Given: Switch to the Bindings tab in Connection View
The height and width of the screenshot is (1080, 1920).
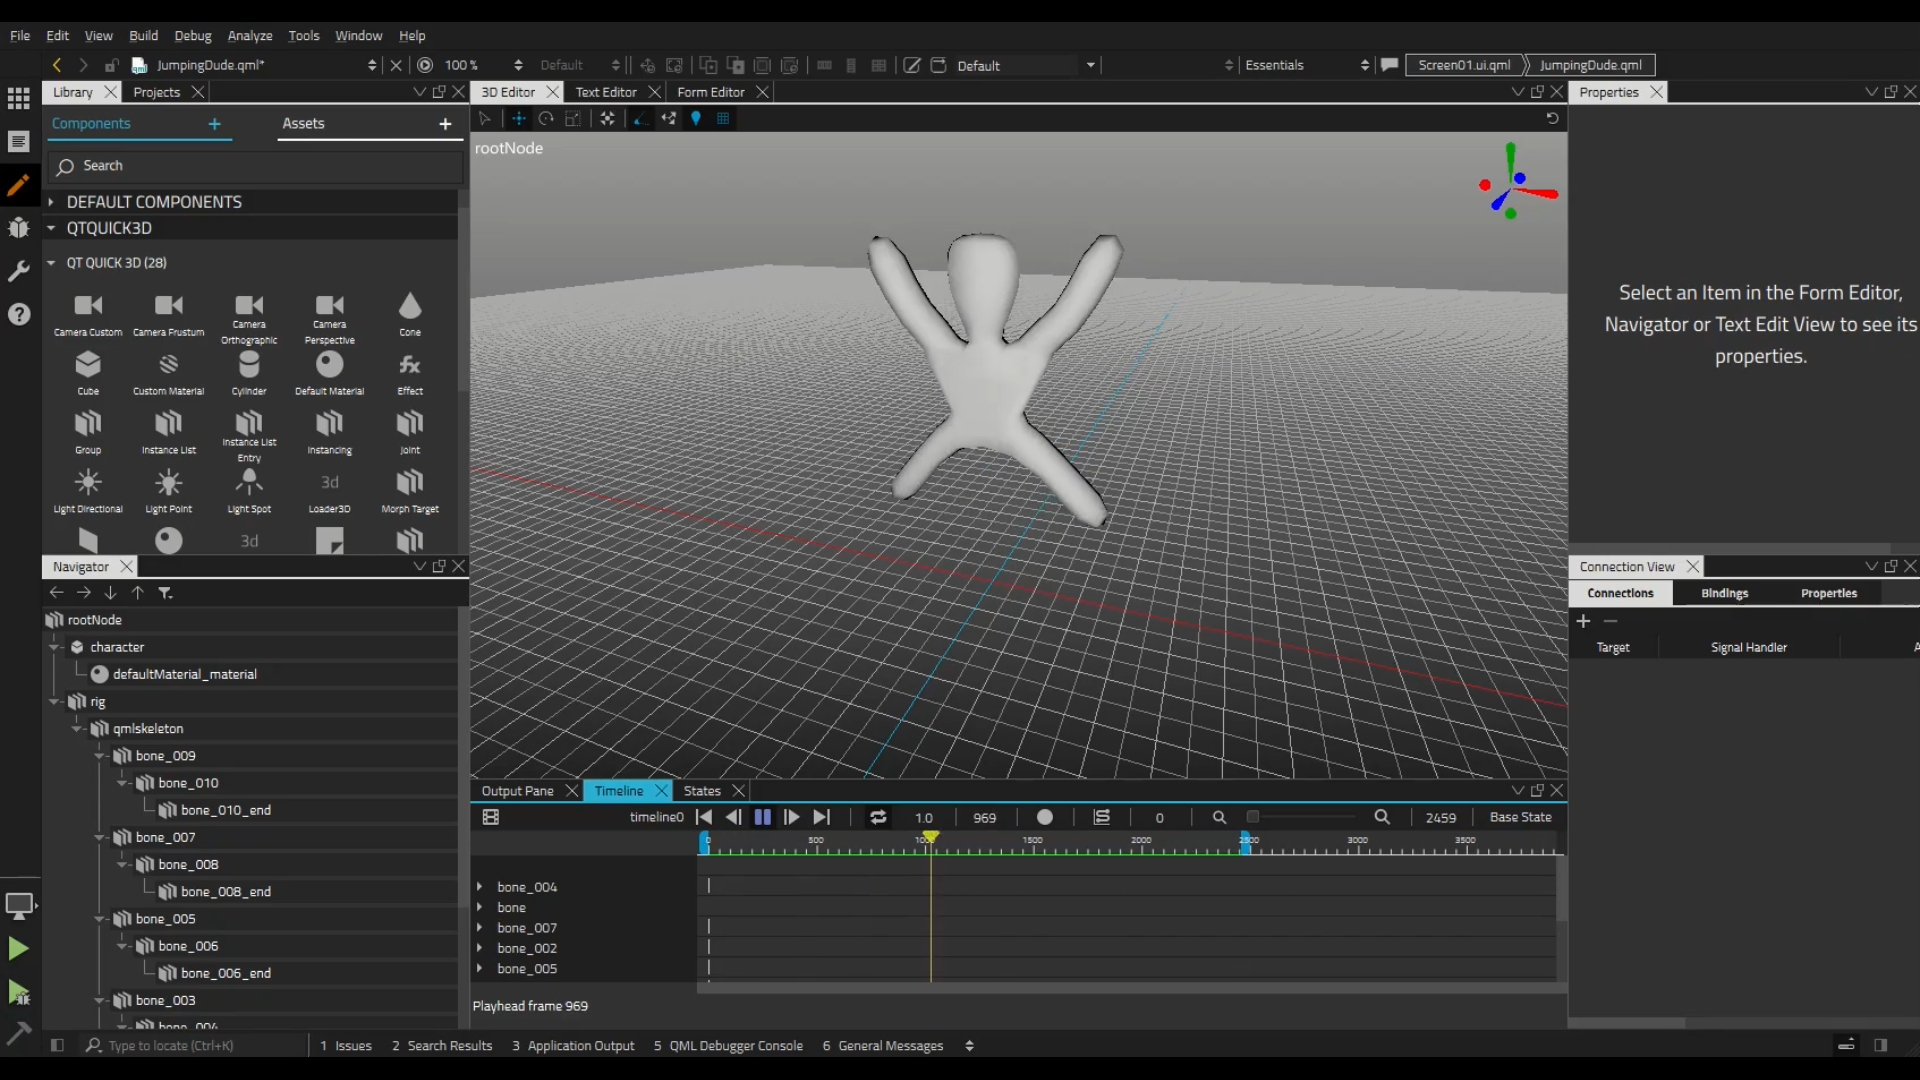Looking at the screenshot, I should click(1723, 592).
